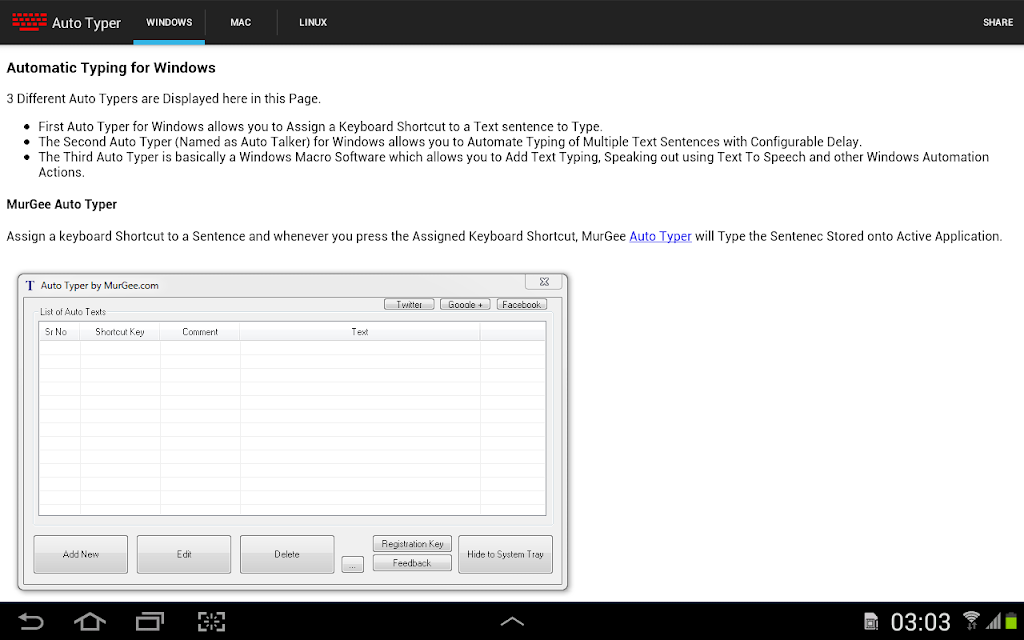Tap the battery status icon
1024x640 pixels.
pyautogui.click(x=1011, y=621)
